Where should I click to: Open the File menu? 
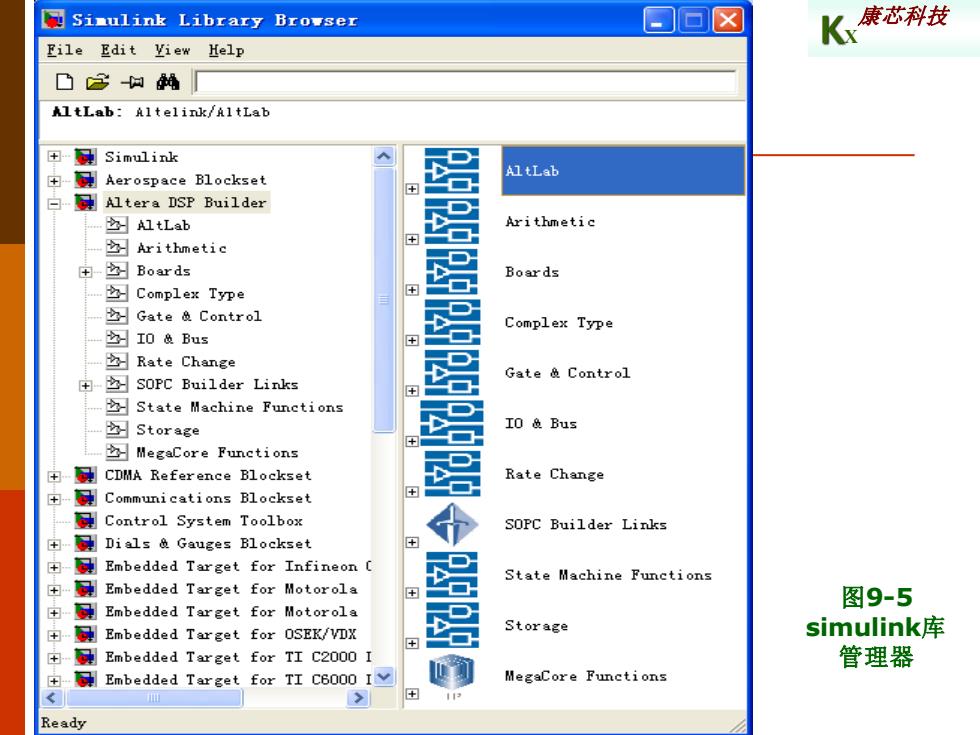point(64,50)
